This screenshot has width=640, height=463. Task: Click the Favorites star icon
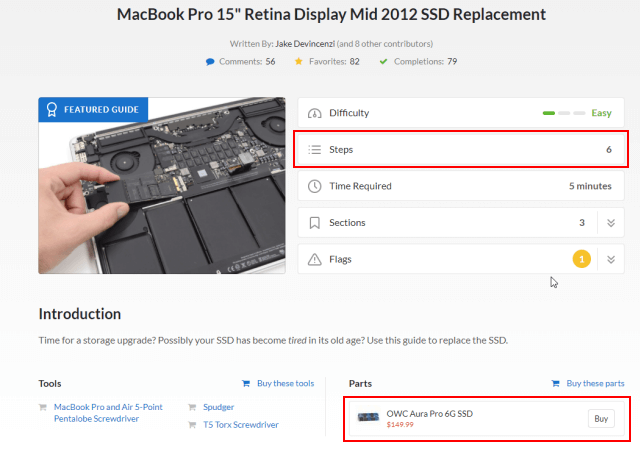(299, 61)
